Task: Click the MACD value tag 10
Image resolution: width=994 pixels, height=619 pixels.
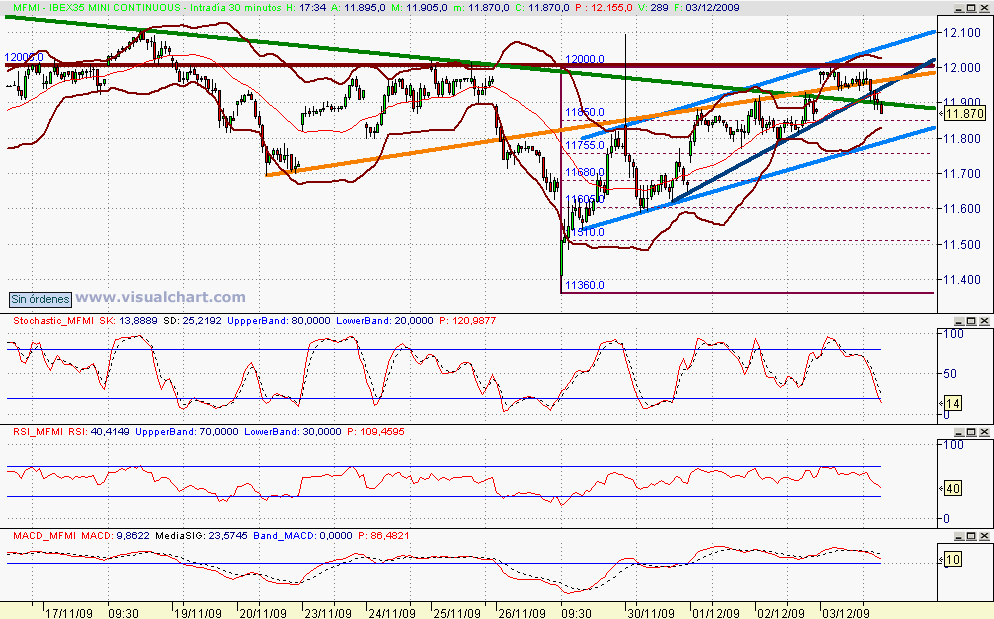Action: click(953, 559)
